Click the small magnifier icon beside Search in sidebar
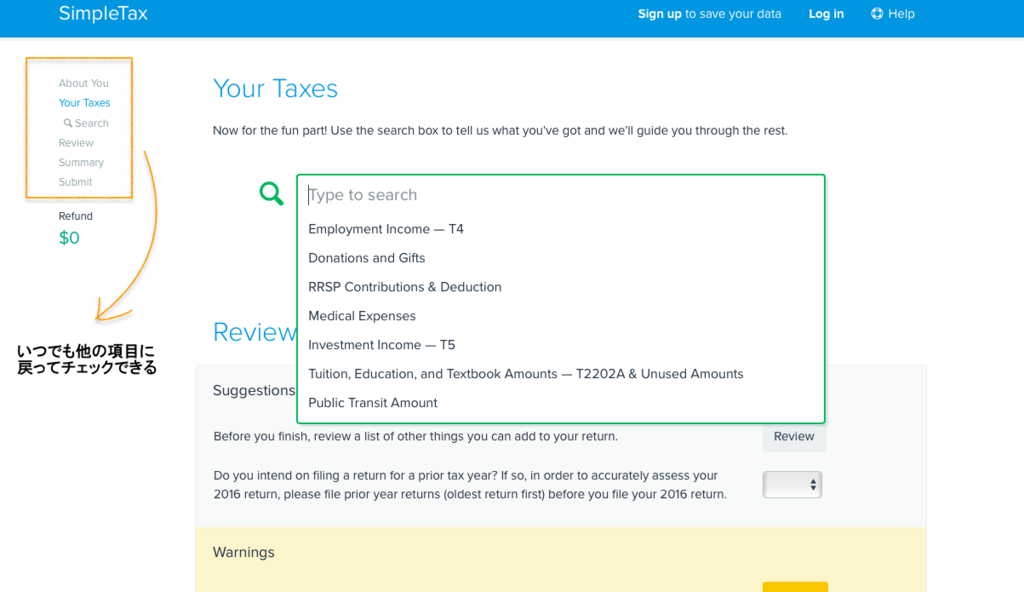Image resolution: width=1024 pixels, height=592 pixels. [67, 123]
